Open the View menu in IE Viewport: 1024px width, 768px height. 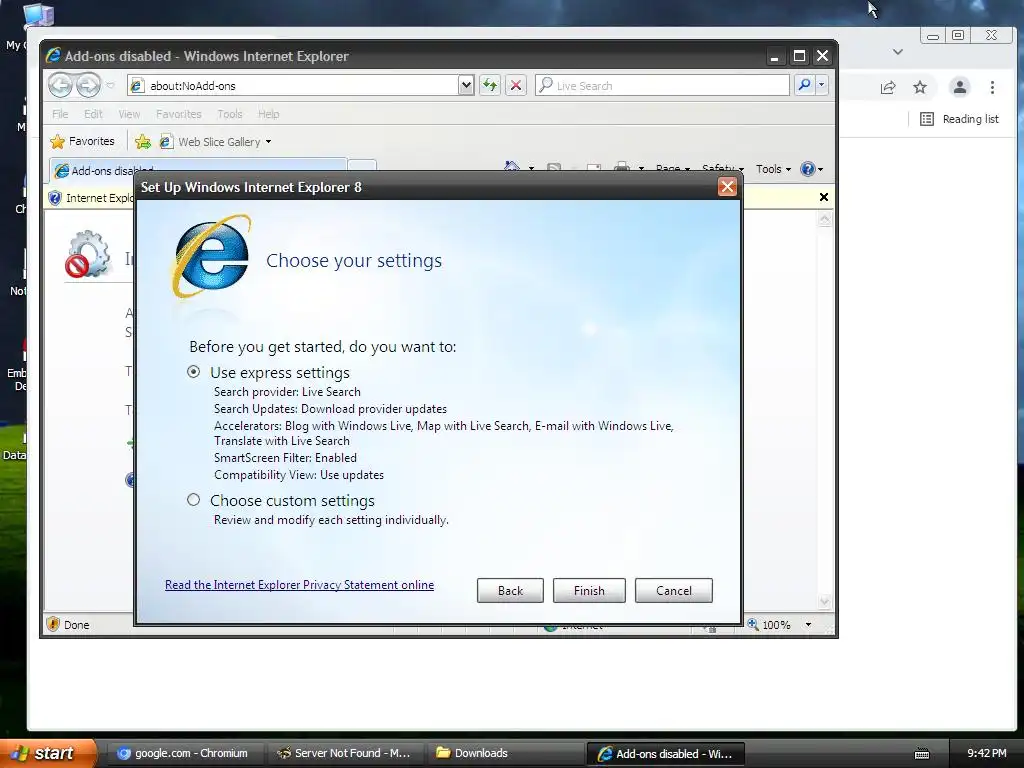pos(129,114)
